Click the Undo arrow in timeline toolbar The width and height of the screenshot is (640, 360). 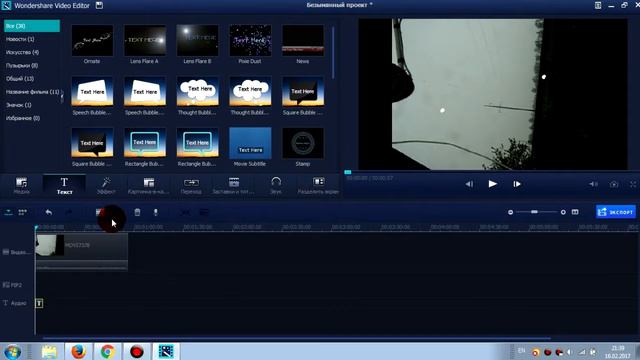(x=49, y=212)
